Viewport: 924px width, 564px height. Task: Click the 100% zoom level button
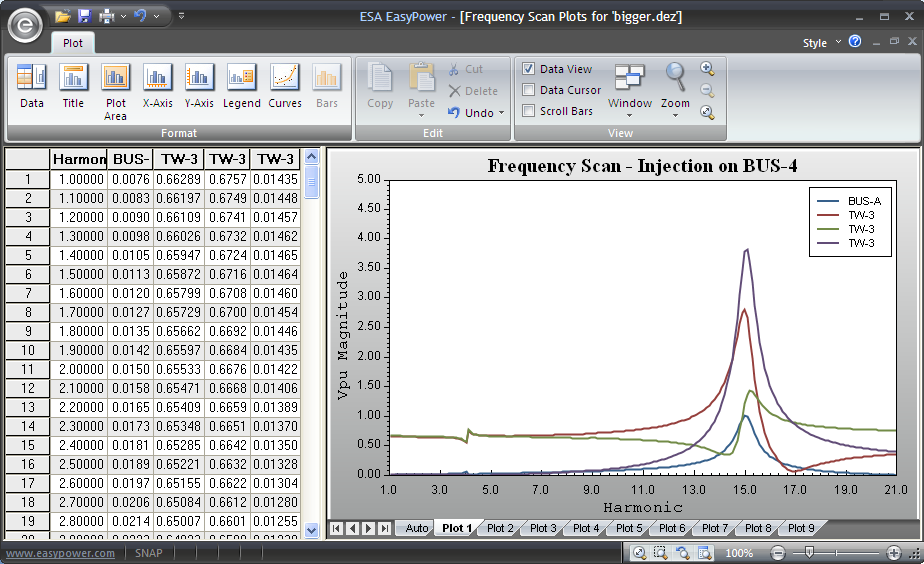pyautogui.click(x=739, y=553)
